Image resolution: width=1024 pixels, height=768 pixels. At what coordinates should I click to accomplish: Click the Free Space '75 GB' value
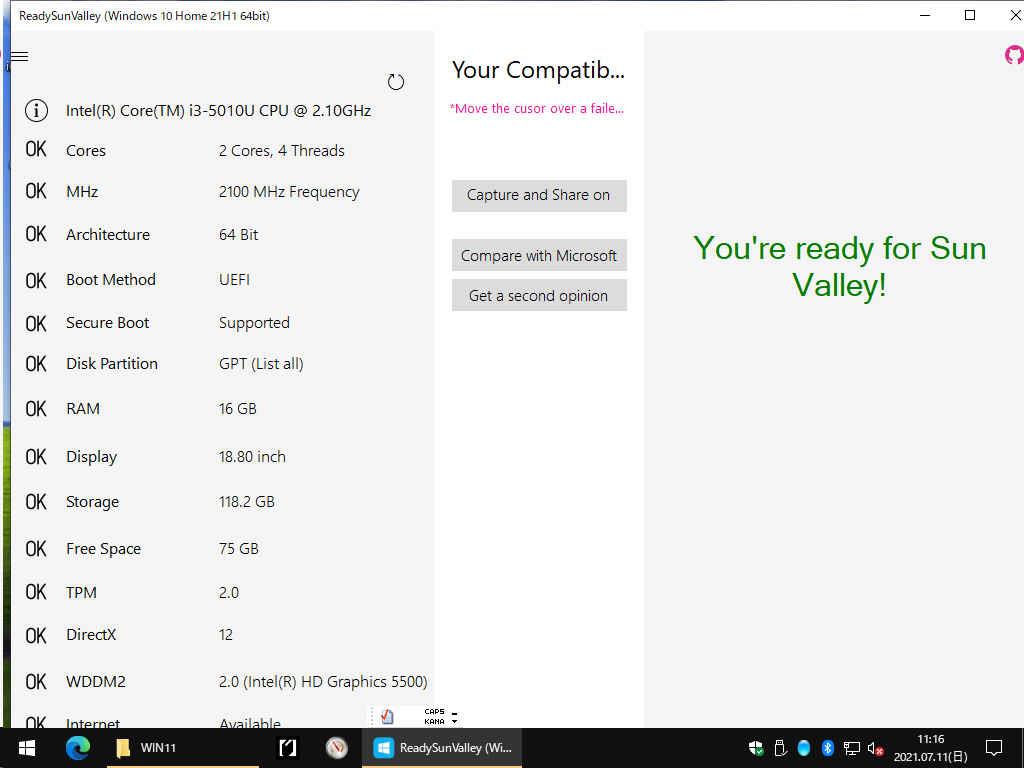tap(238, 549)
